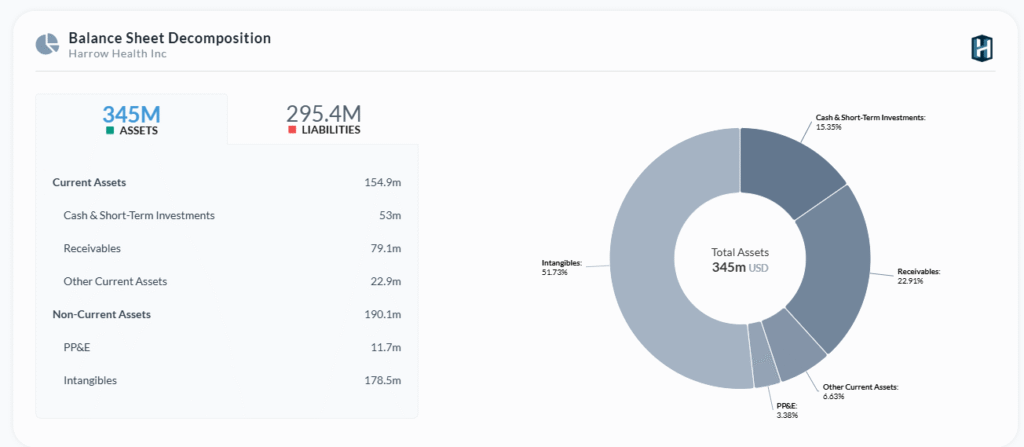This screenshot has width=1024, height=447.
Task: Select the Intangibles row in the table
Action: click(x=90, y=380)
